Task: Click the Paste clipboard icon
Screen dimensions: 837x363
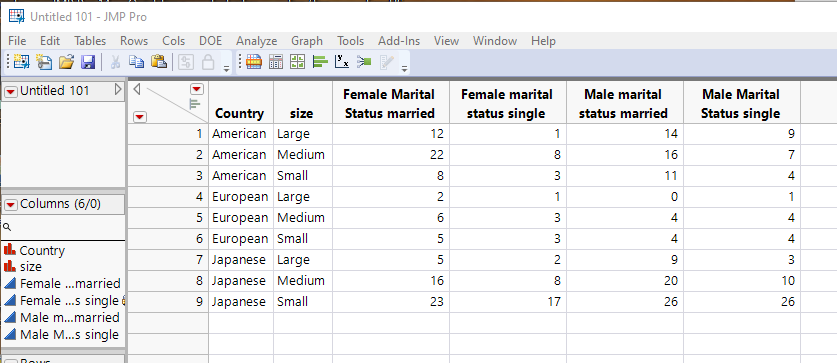Action: pos(159,62)
